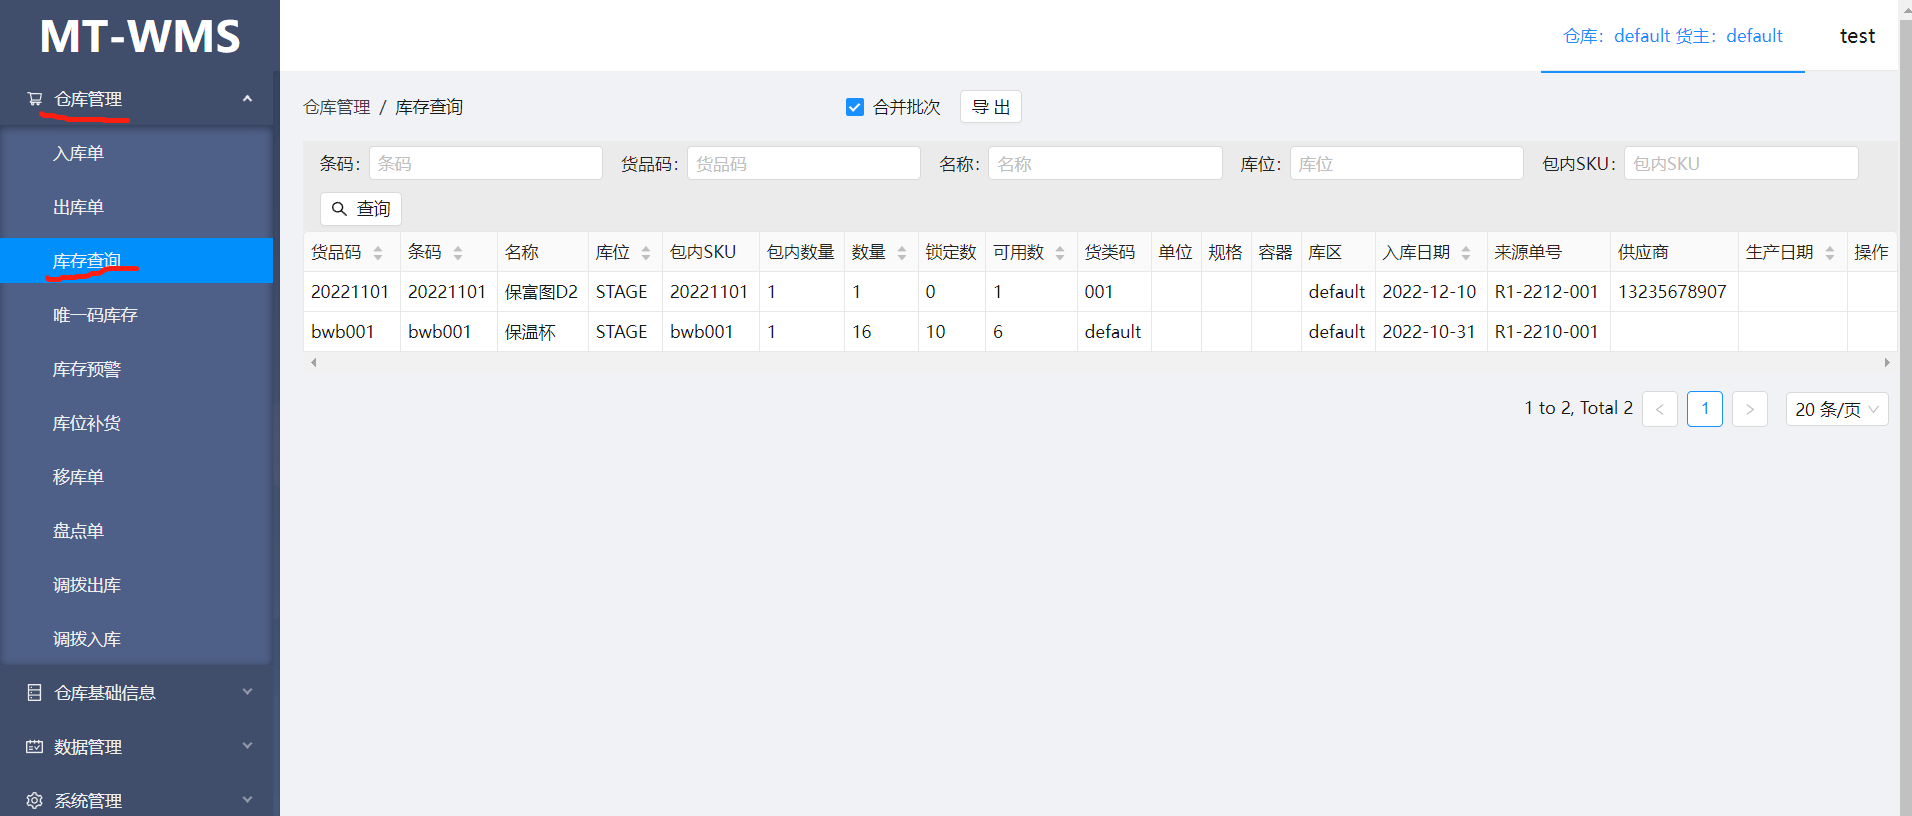Screen dimensions: 1912x816
Task: Sort table by 生产日期 column arrows
Action: pyautogui.click(x=1830, y=253)
